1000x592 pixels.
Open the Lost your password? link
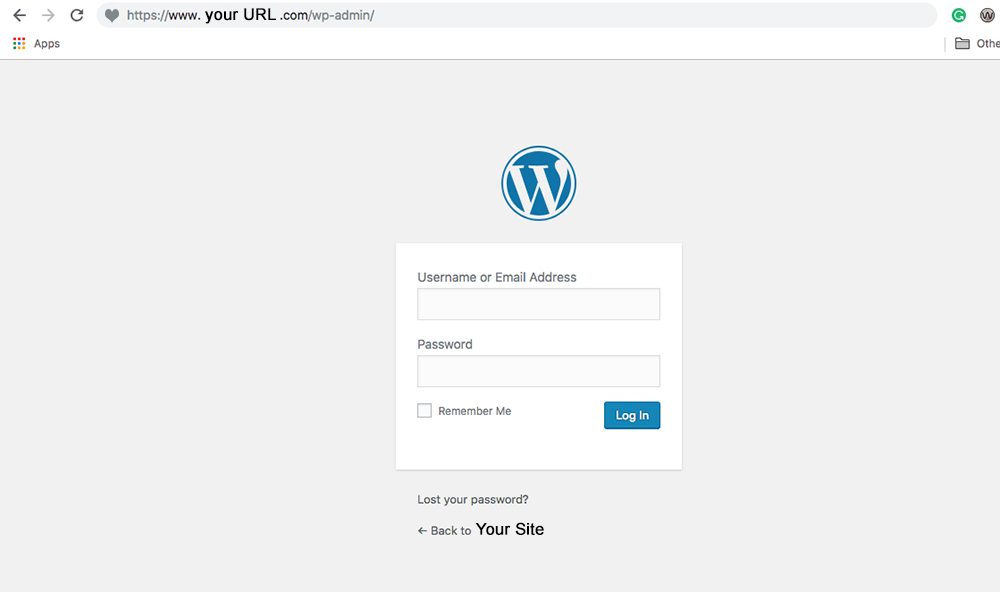(472, 499)
